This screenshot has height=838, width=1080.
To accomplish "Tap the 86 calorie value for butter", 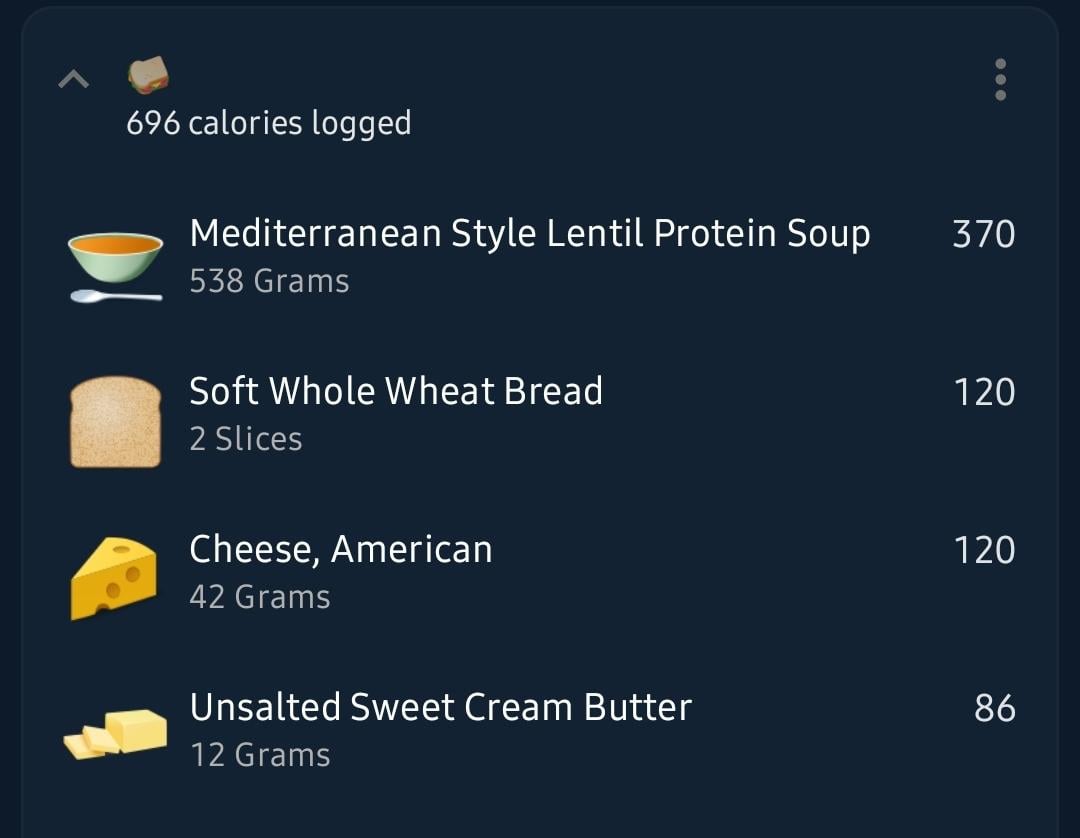I will [x=995, y=708].
